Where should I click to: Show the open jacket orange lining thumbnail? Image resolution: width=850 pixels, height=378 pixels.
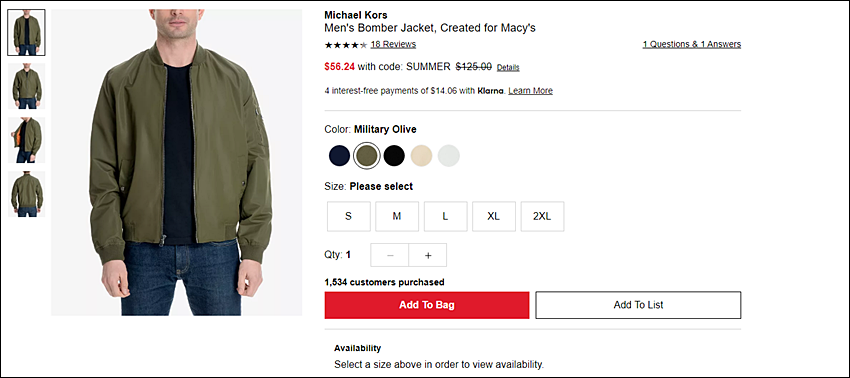pos(27,140)
